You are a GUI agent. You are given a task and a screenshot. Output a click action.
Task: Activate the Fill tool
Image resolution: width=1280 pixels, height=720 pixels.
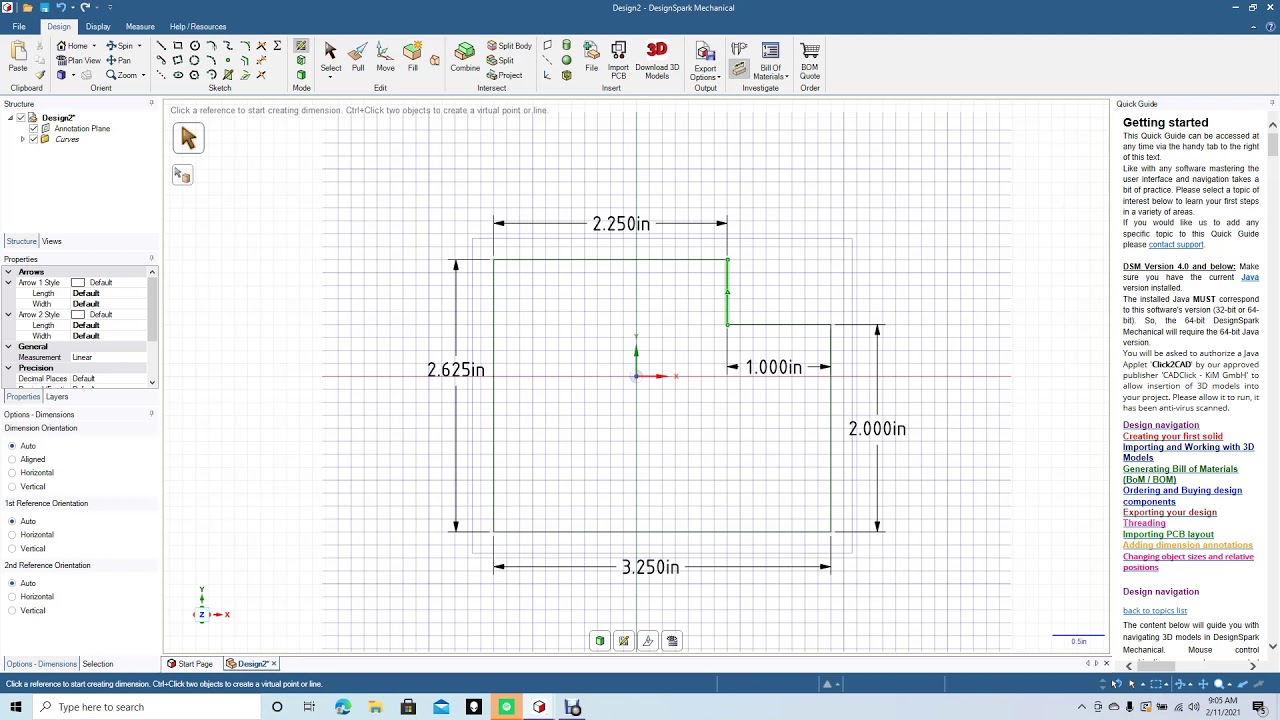[412, 58]
